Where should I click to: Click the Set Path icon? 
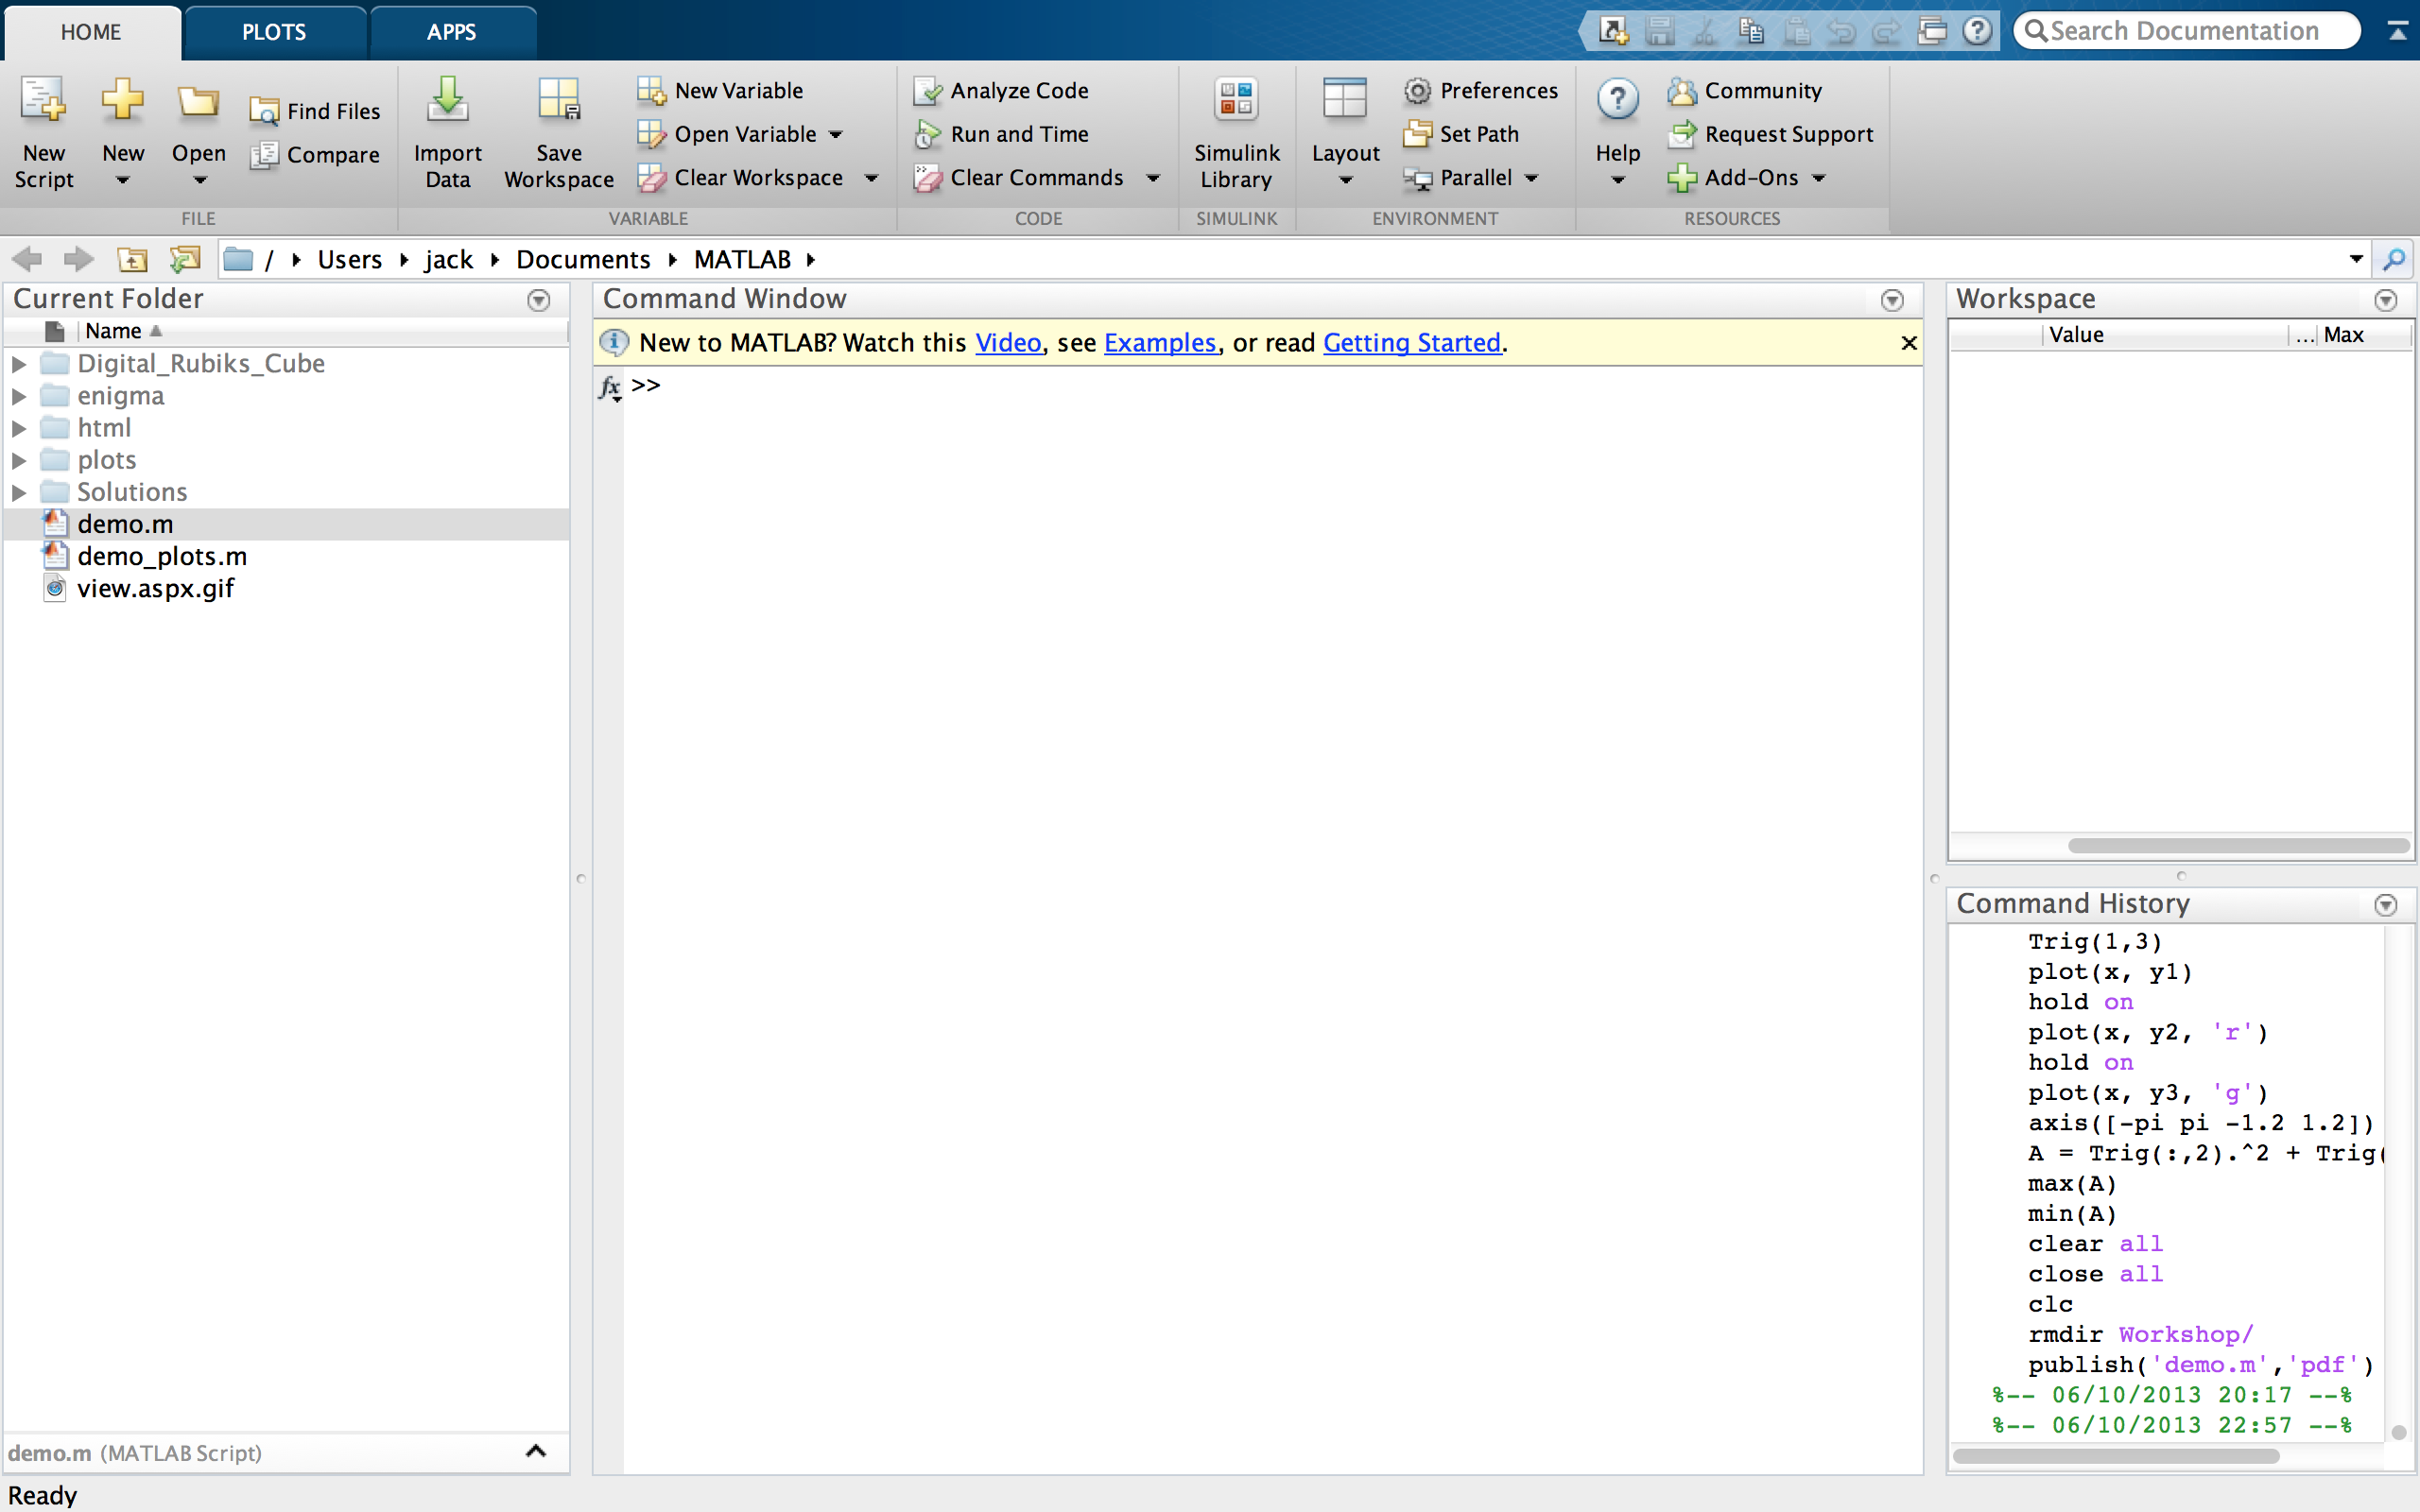point(1417,134)
